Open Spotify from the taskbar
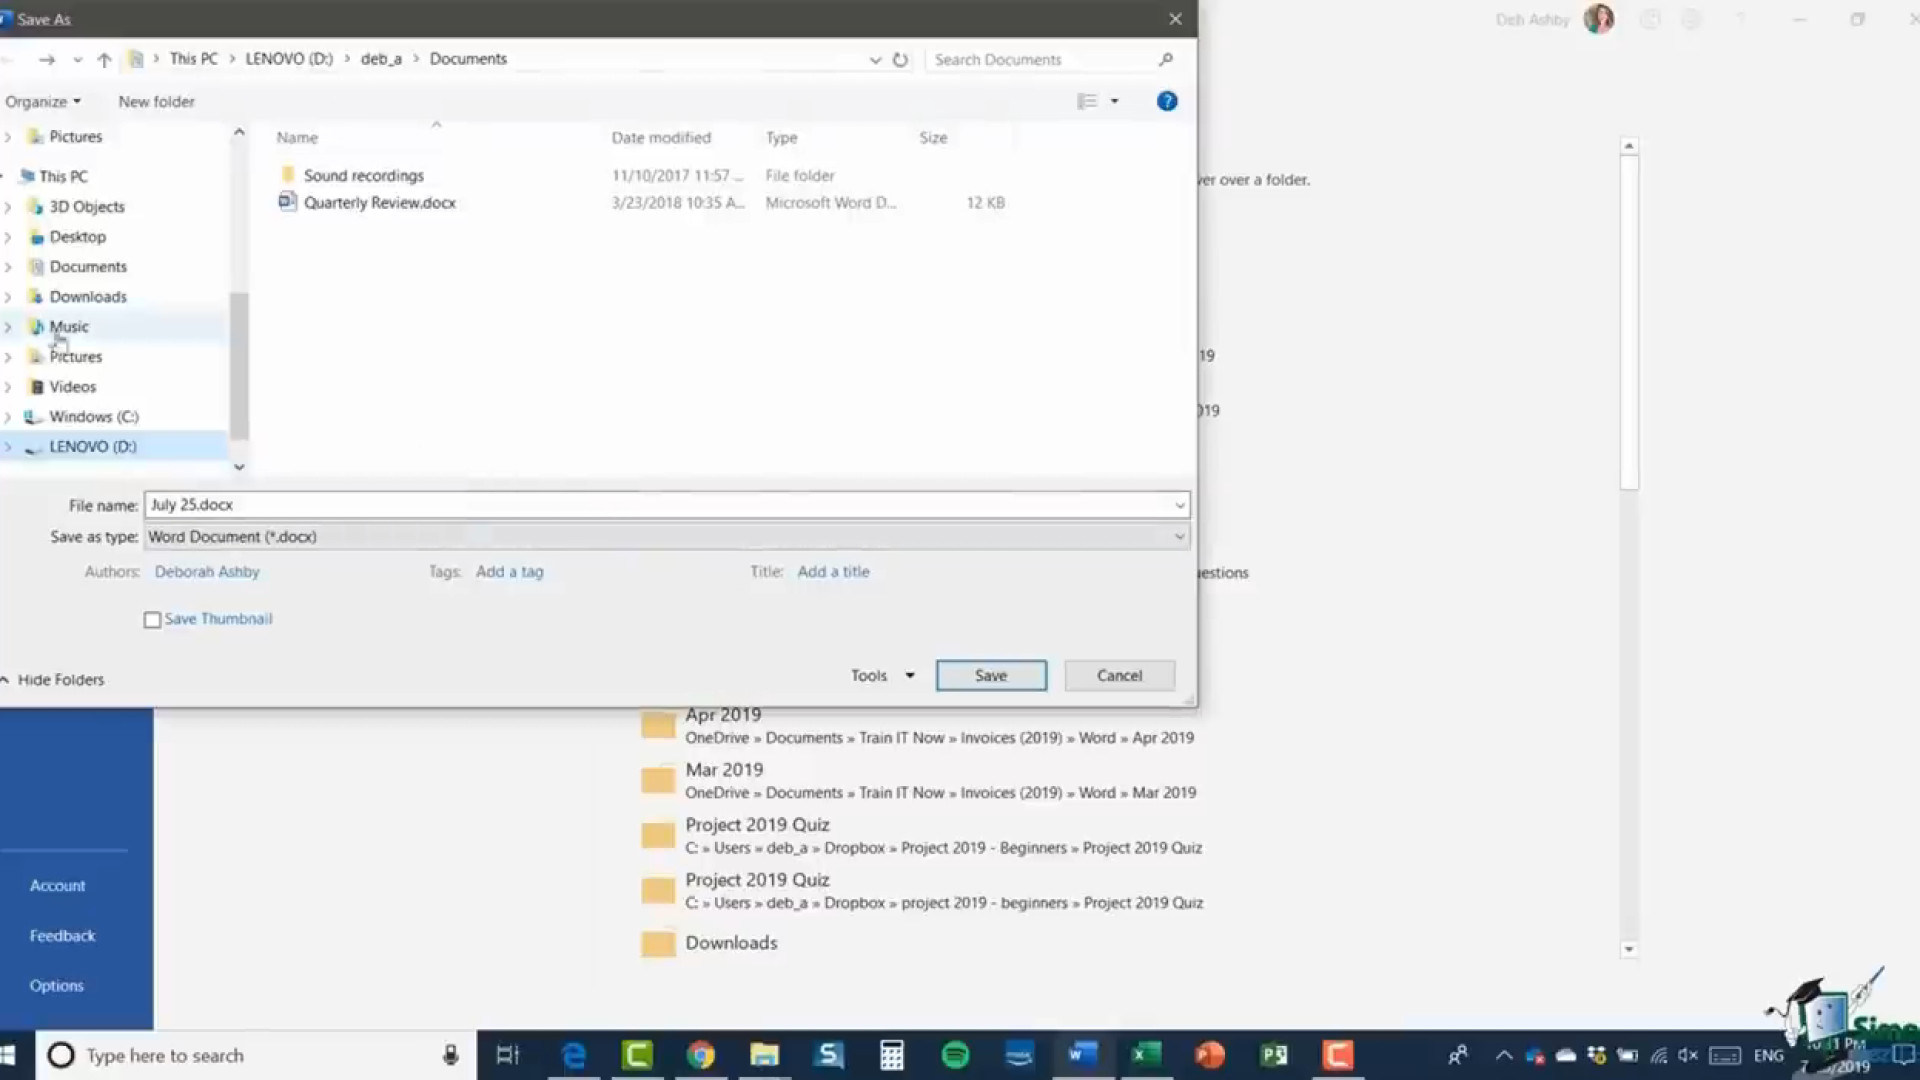Screen dimensions: 1920x1080 (955, 1055)
